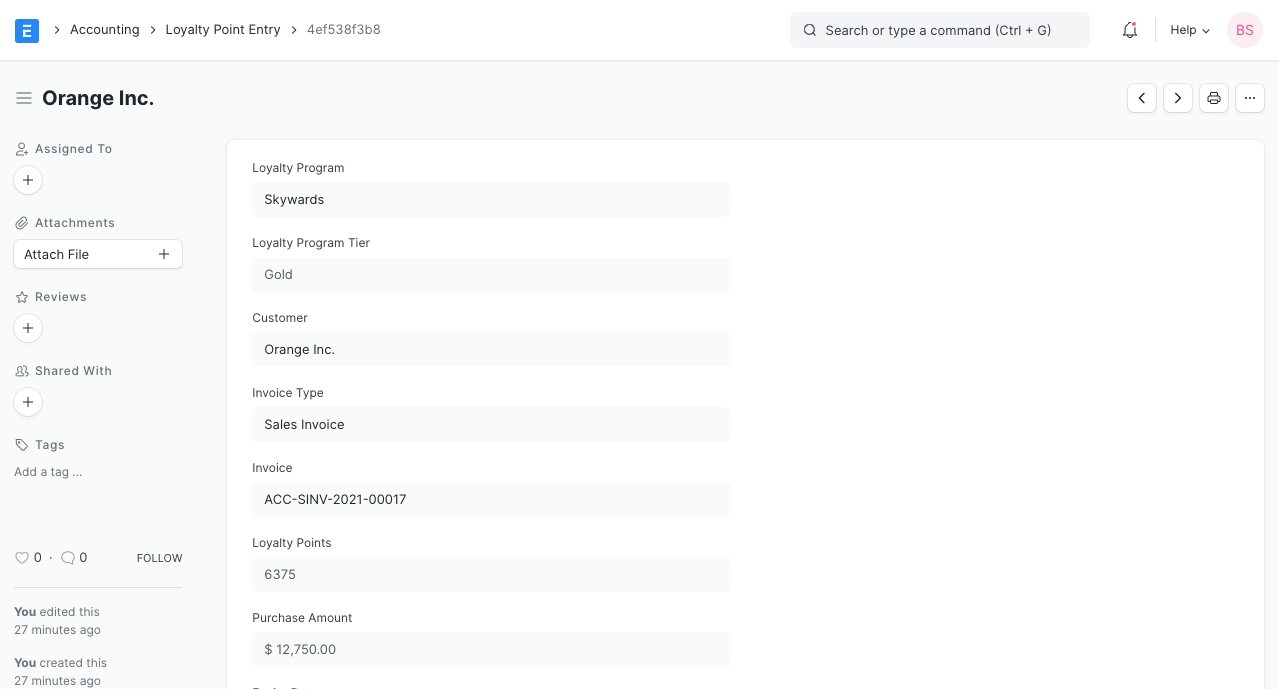Viewport: 1279px width, 689px height.
Task: Navigate to Accounting breadcrumb
Action: pos(105,30)
